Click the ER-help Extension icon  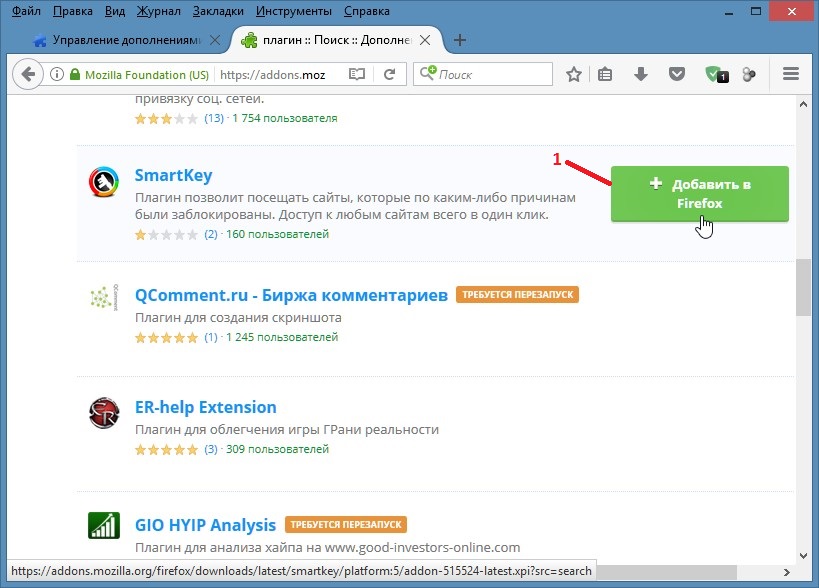(103, 413)
